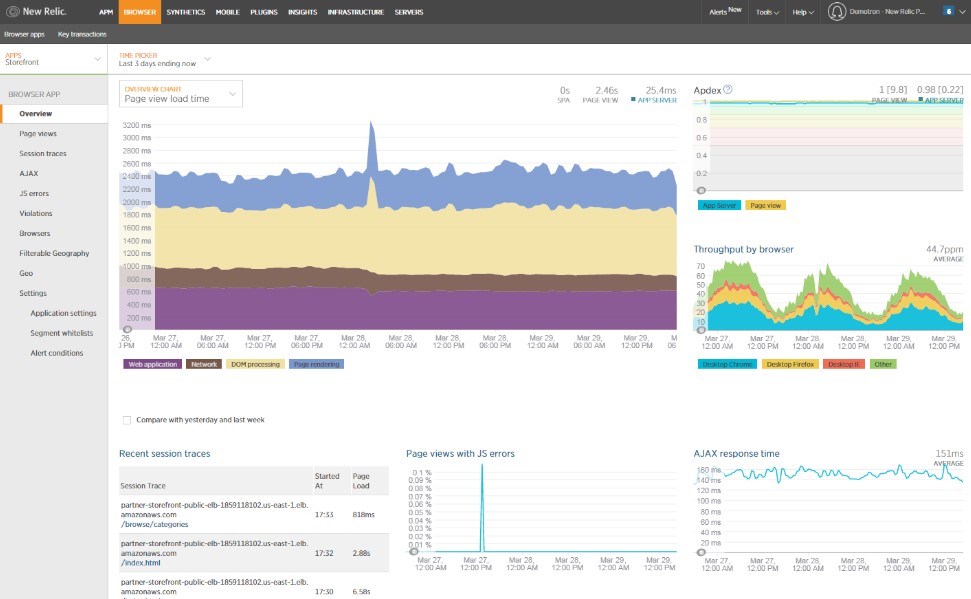Open the Apdex help question-mark icon
This screenshot has height=599, width=971.
[x=728, y=89]
